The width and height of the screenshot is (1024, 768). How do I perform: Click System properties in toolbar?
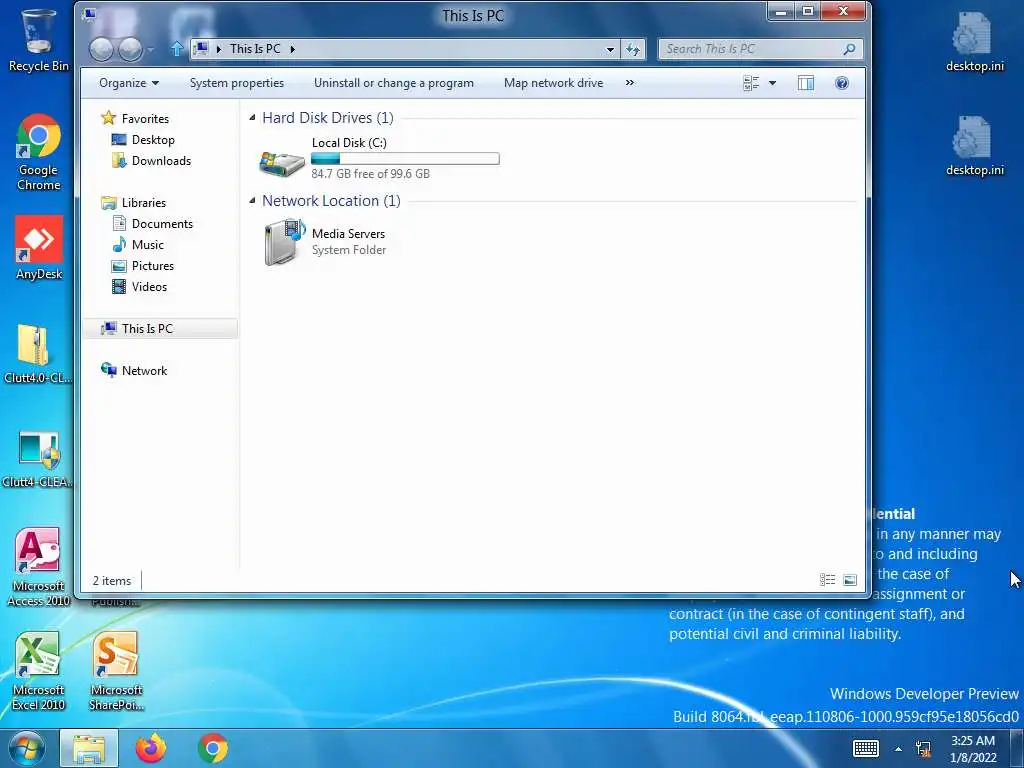point(236,83)
